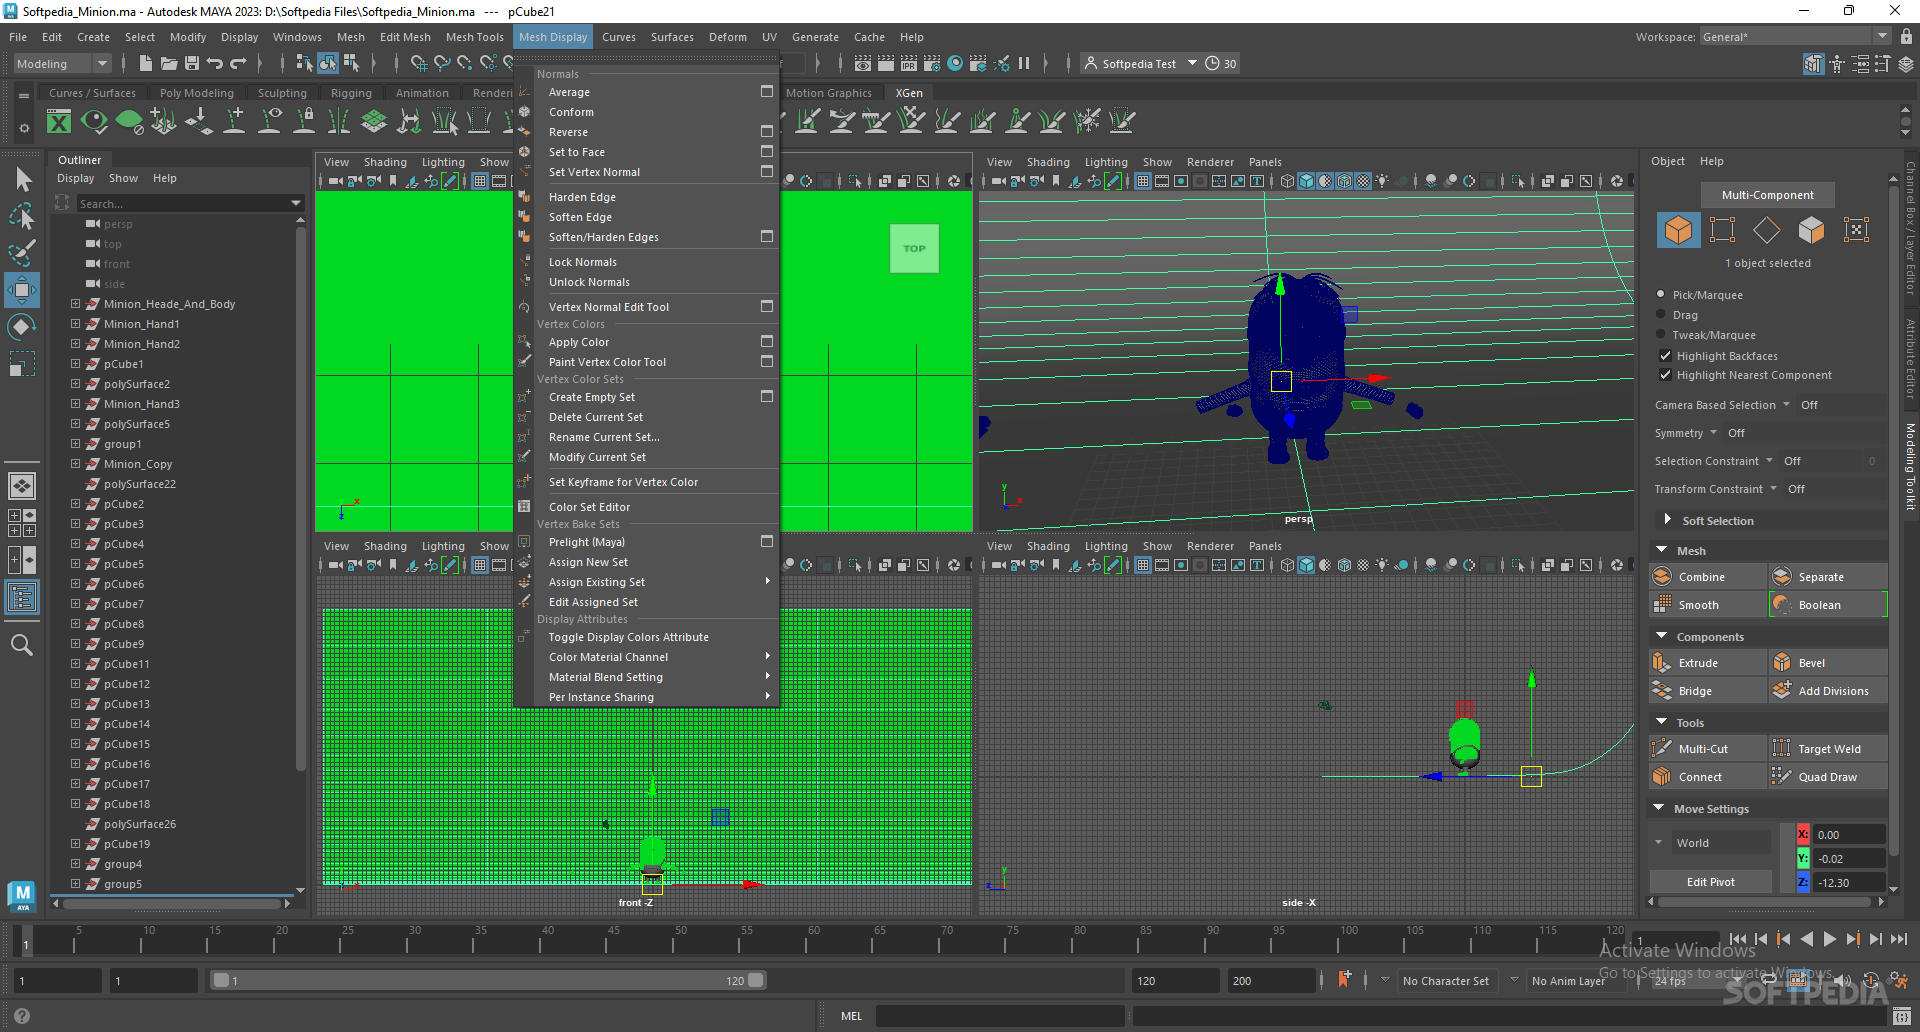This screenshot has width=1920, height=1032.
Task: Click the Open Scene folder icon
Action: 169,63
